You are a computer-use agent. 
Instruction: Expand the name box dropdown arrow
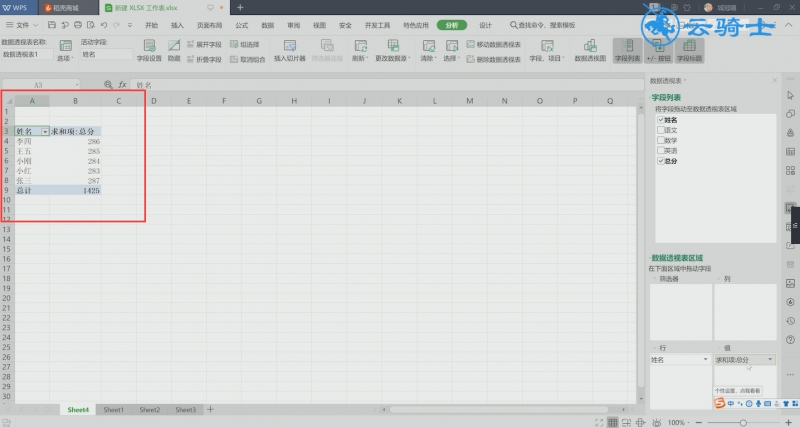tap(77, 85)
